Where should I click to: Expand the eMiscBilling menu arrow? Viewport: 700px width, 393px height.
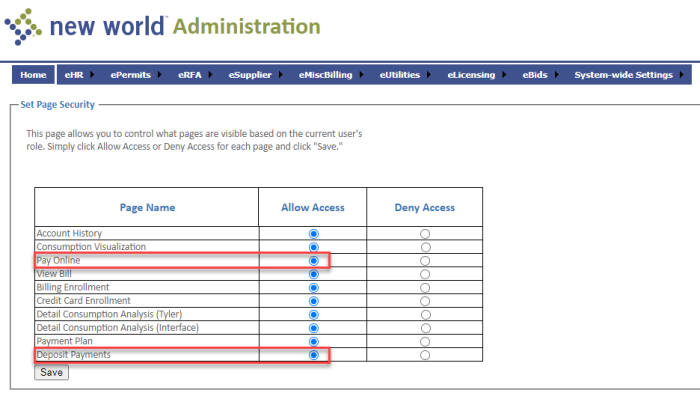pos(361,75)
